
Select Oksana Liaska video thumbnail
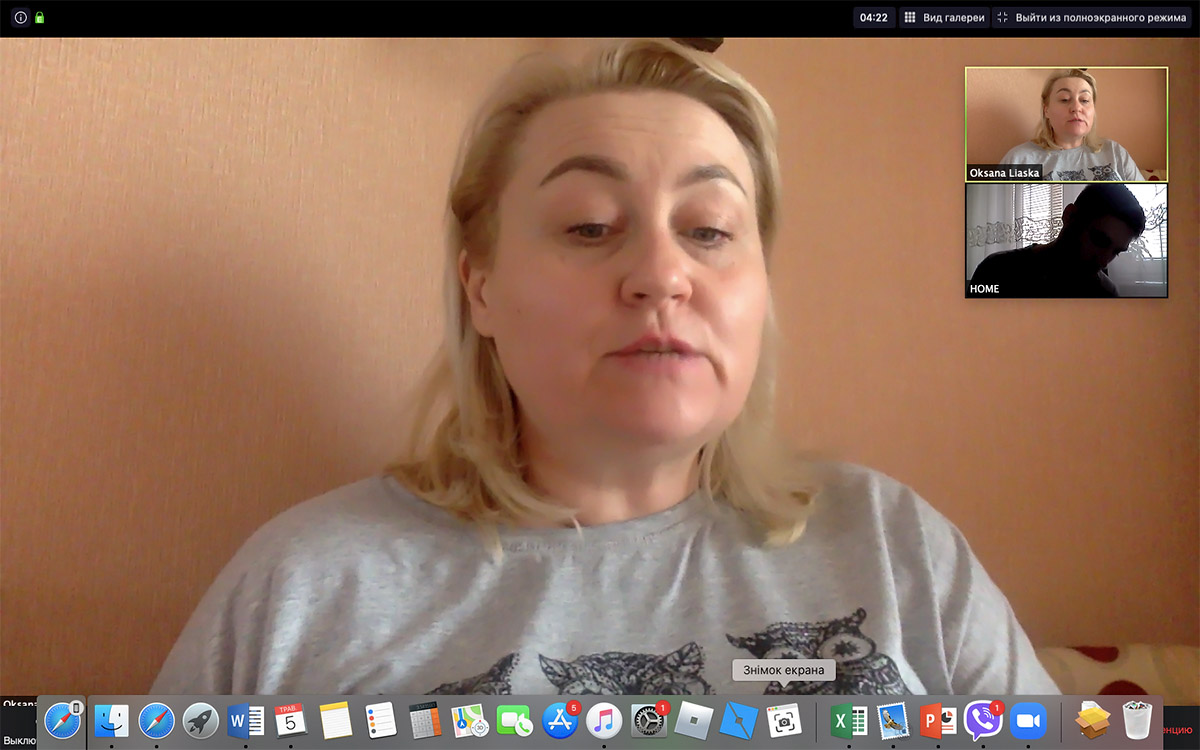tap(1066, 124)
